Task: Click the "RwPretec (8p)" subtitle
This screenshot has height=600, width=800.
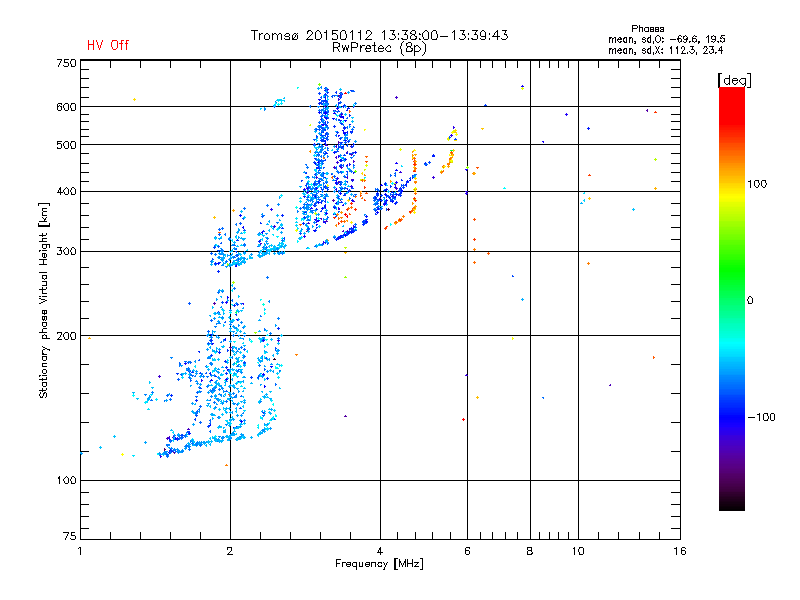Action: pyautogui.click(x=379, y=48)
